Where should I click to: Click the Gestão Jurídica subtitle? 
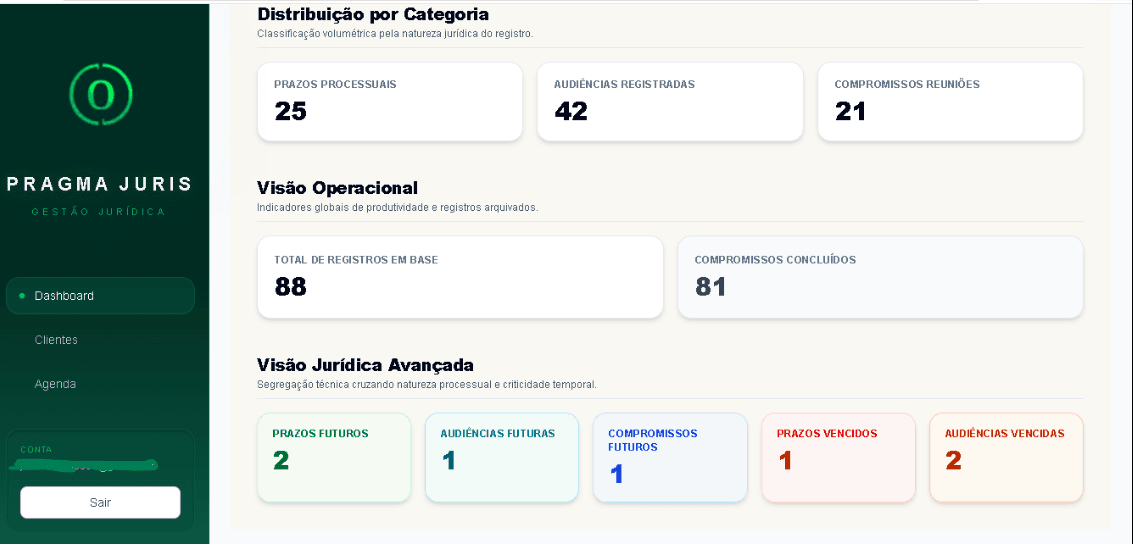[x=99, y=212]
